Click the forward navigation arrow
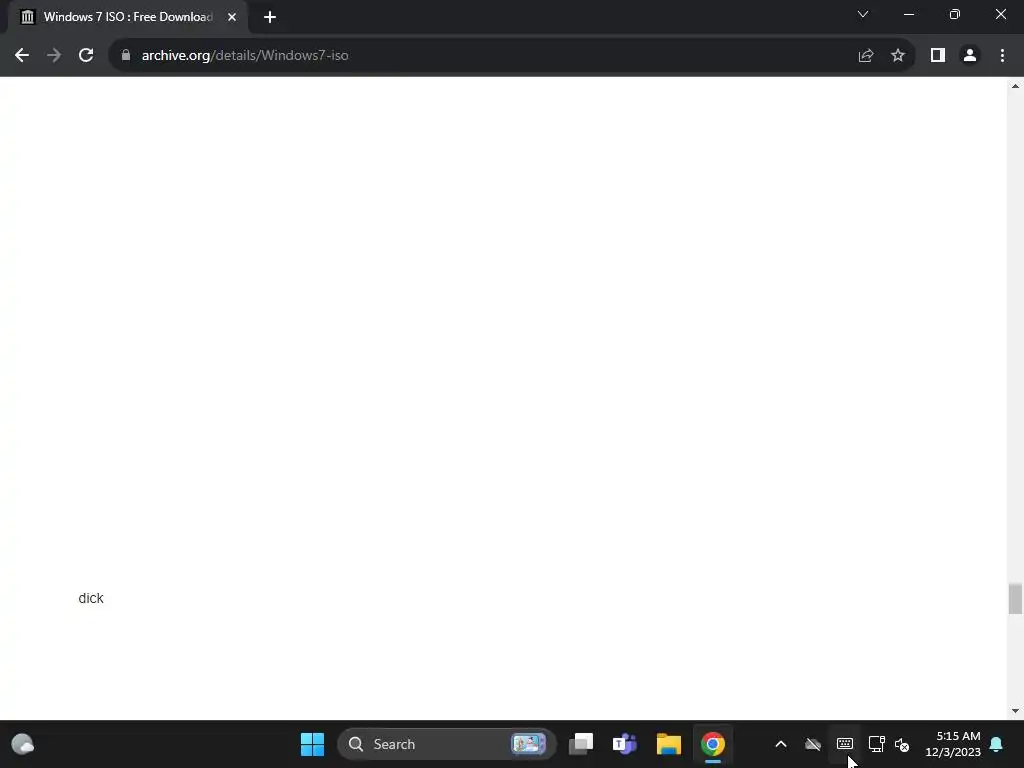This screenshot has width=1024, height=768. click(x=54, y=56)
